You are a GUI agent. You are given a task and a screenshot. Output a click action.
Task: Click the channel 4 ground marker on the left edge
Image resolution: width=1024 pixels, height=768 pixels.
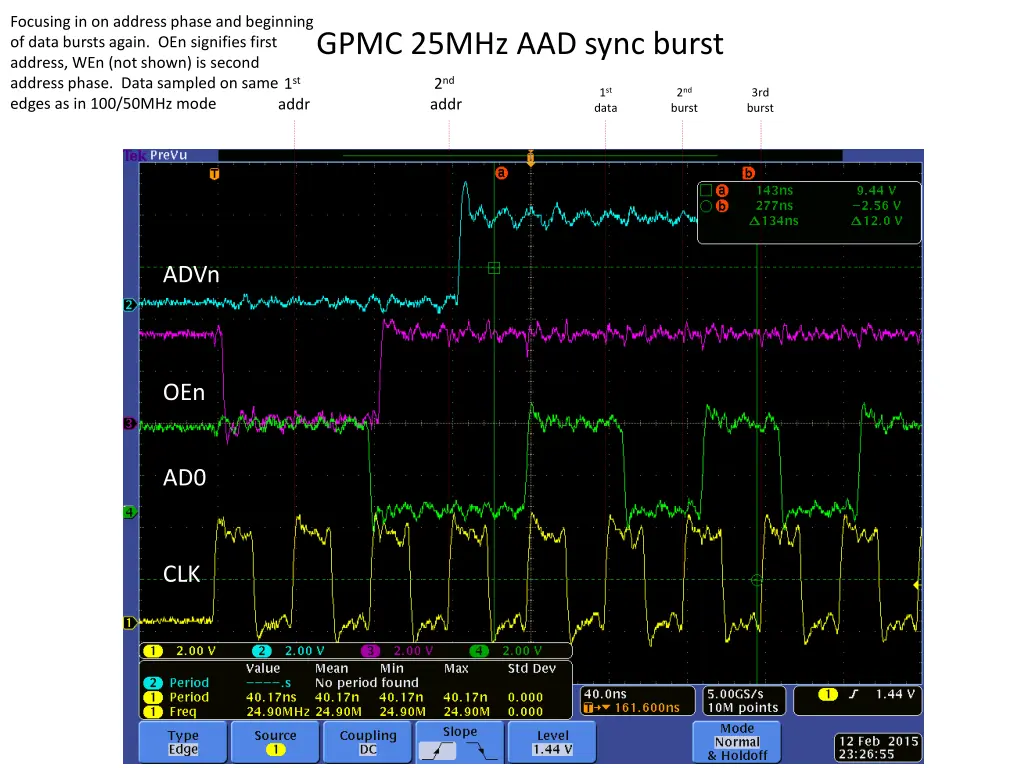click(x=129, y=512)
